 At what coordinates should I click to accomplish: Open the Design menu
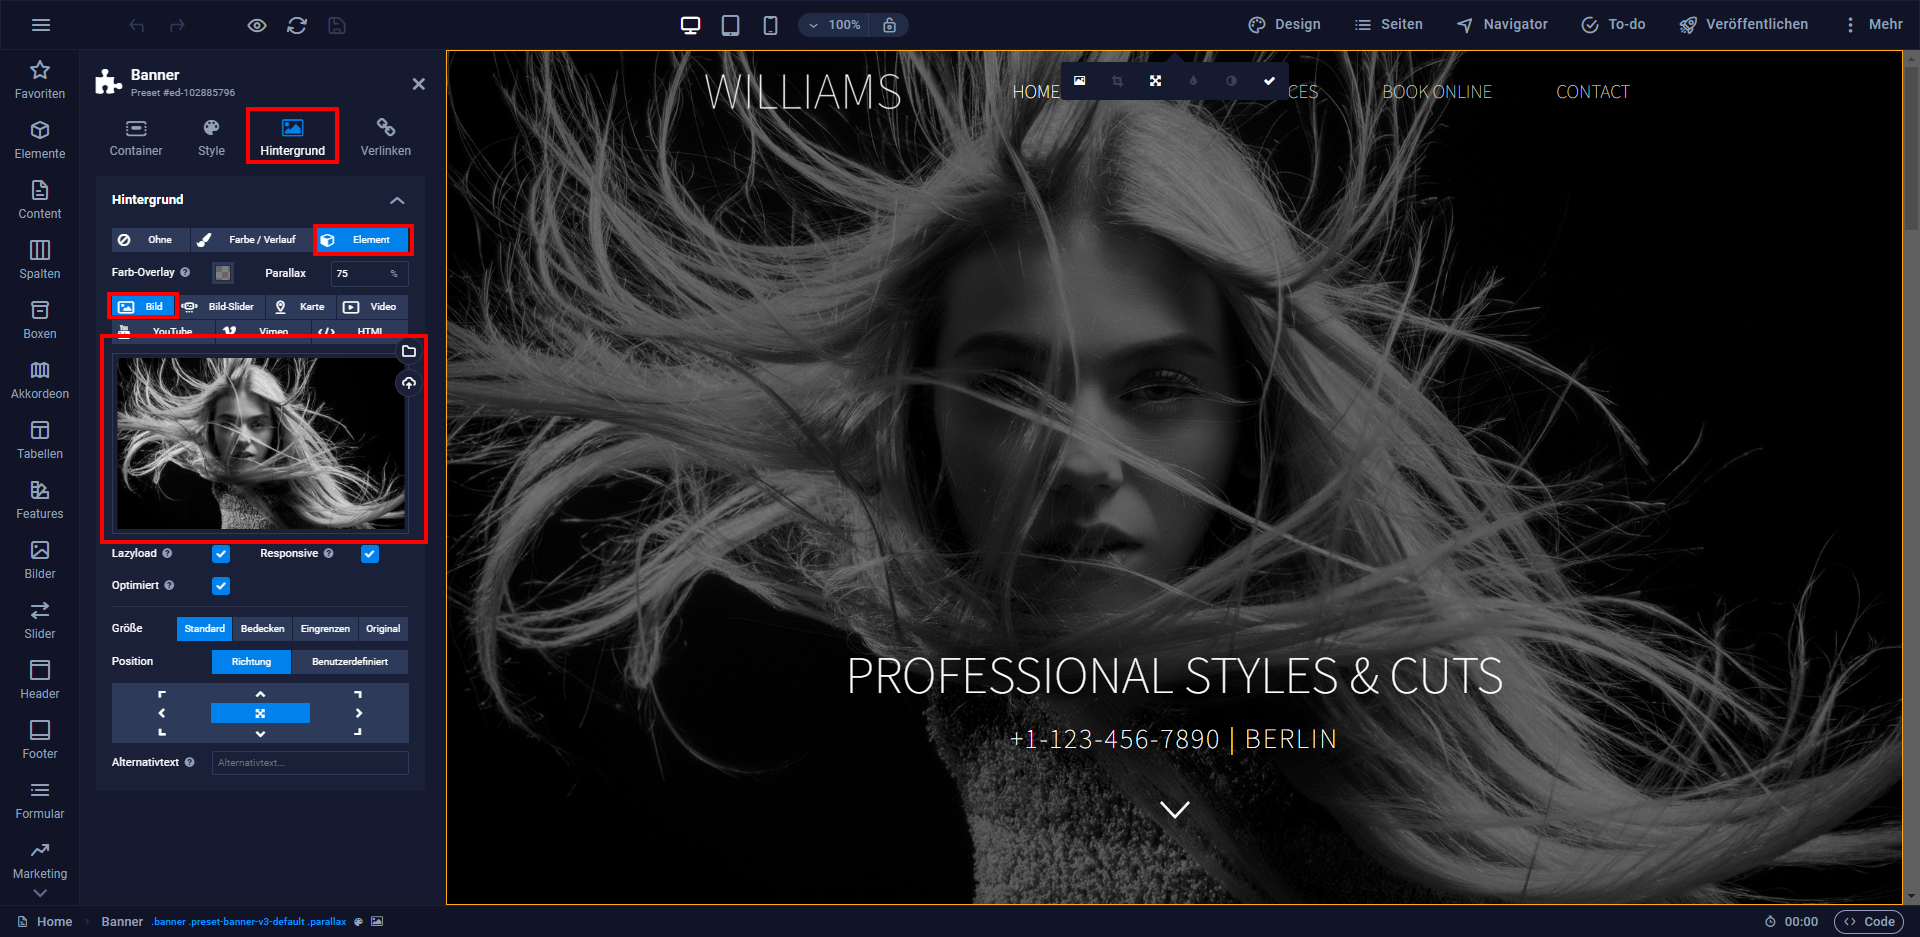(1285, 25)
